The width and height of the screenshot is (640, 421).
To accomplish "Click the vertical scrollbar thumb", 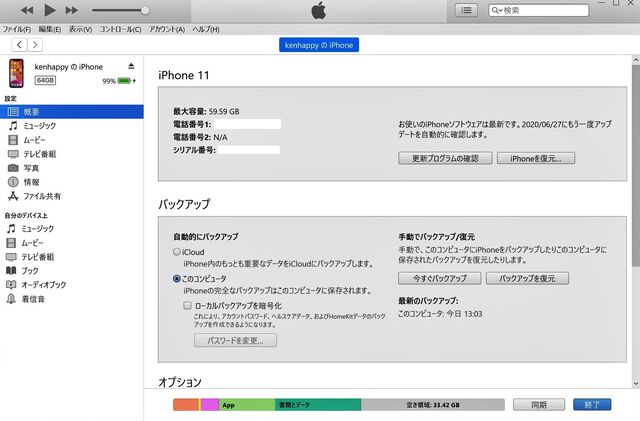I will pos(636,165).
